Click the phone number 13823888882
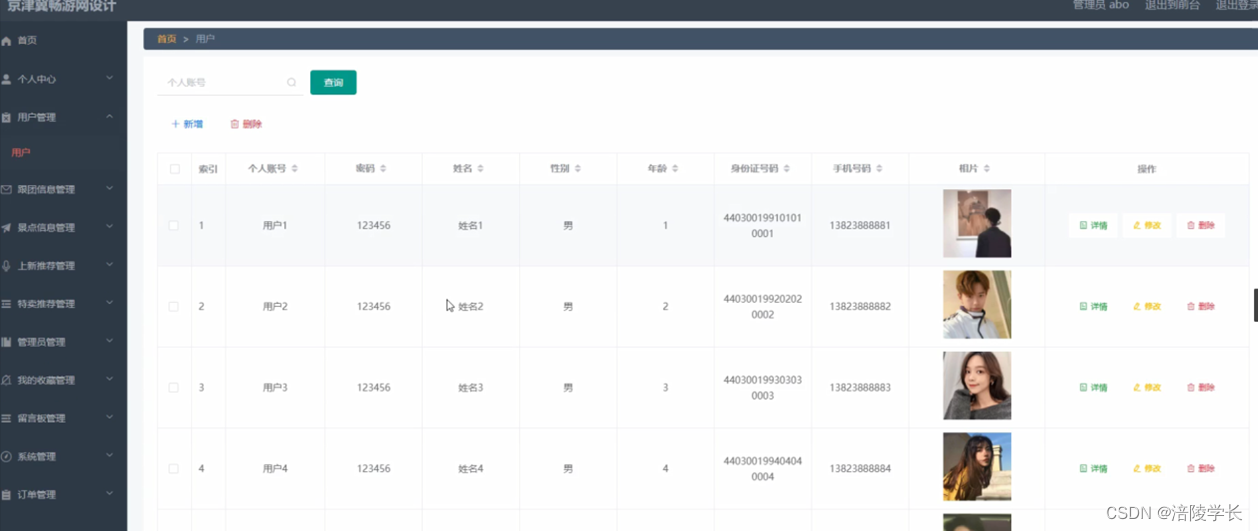Viewport: 1258px width, 531px height. click(860, 307)
